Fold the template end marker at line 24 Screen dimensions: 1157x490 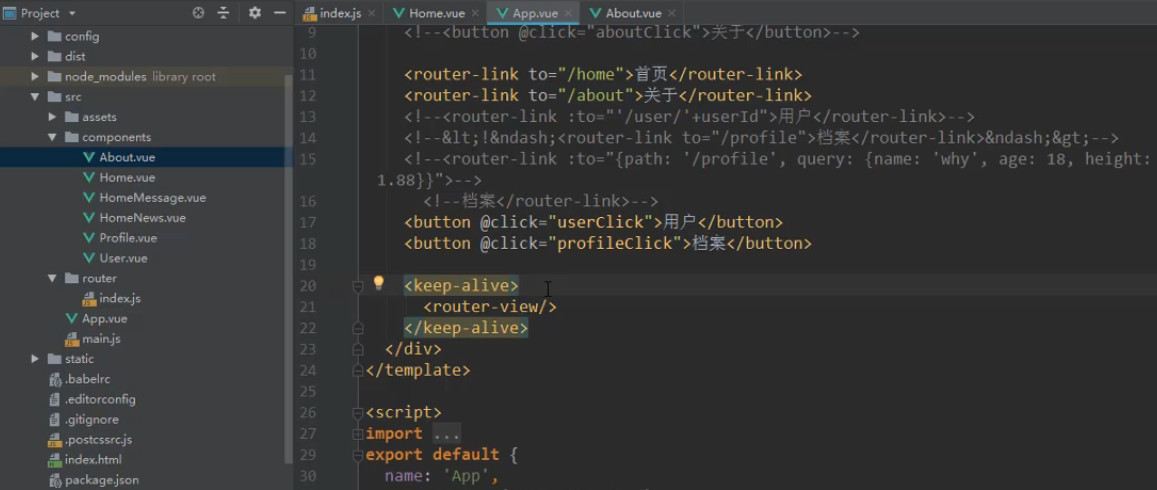point(359,370)
